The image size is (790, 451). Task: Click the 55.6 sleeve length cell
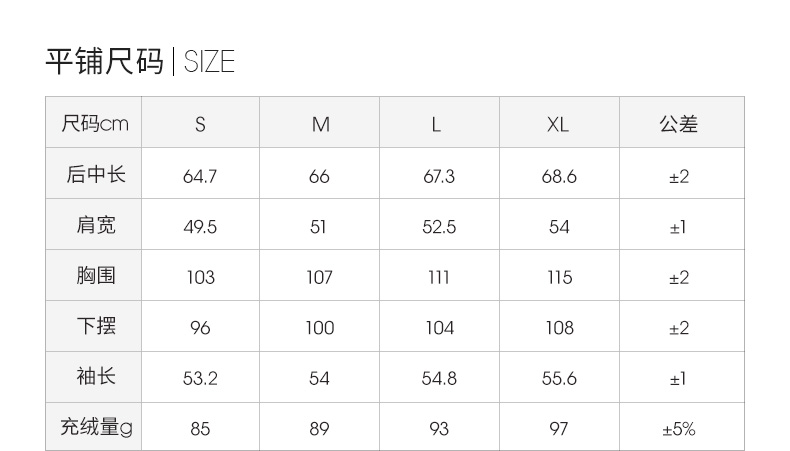[x=559, y=378]
